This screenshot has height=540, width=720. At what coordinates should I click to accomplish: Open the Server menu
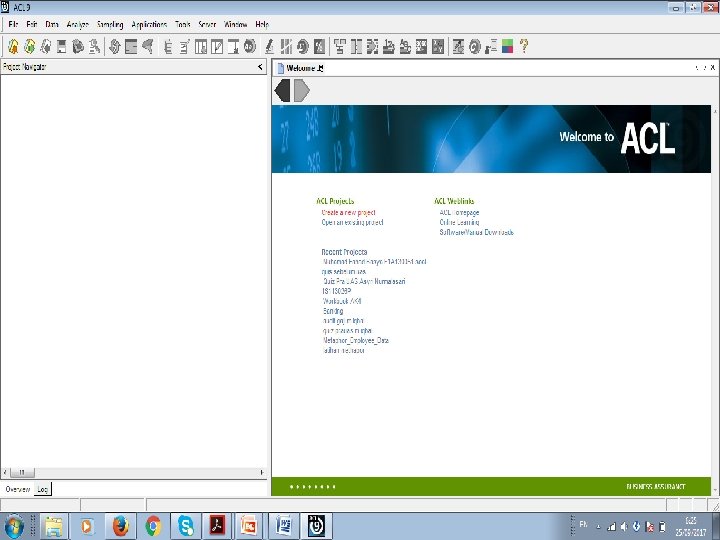[x=207, y=24]
